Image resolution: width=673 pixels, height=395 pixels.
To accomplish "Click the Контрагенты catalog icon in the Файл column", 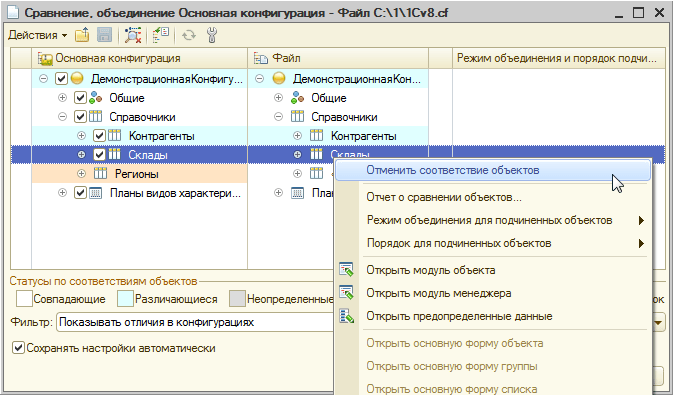I will [316, 136].
